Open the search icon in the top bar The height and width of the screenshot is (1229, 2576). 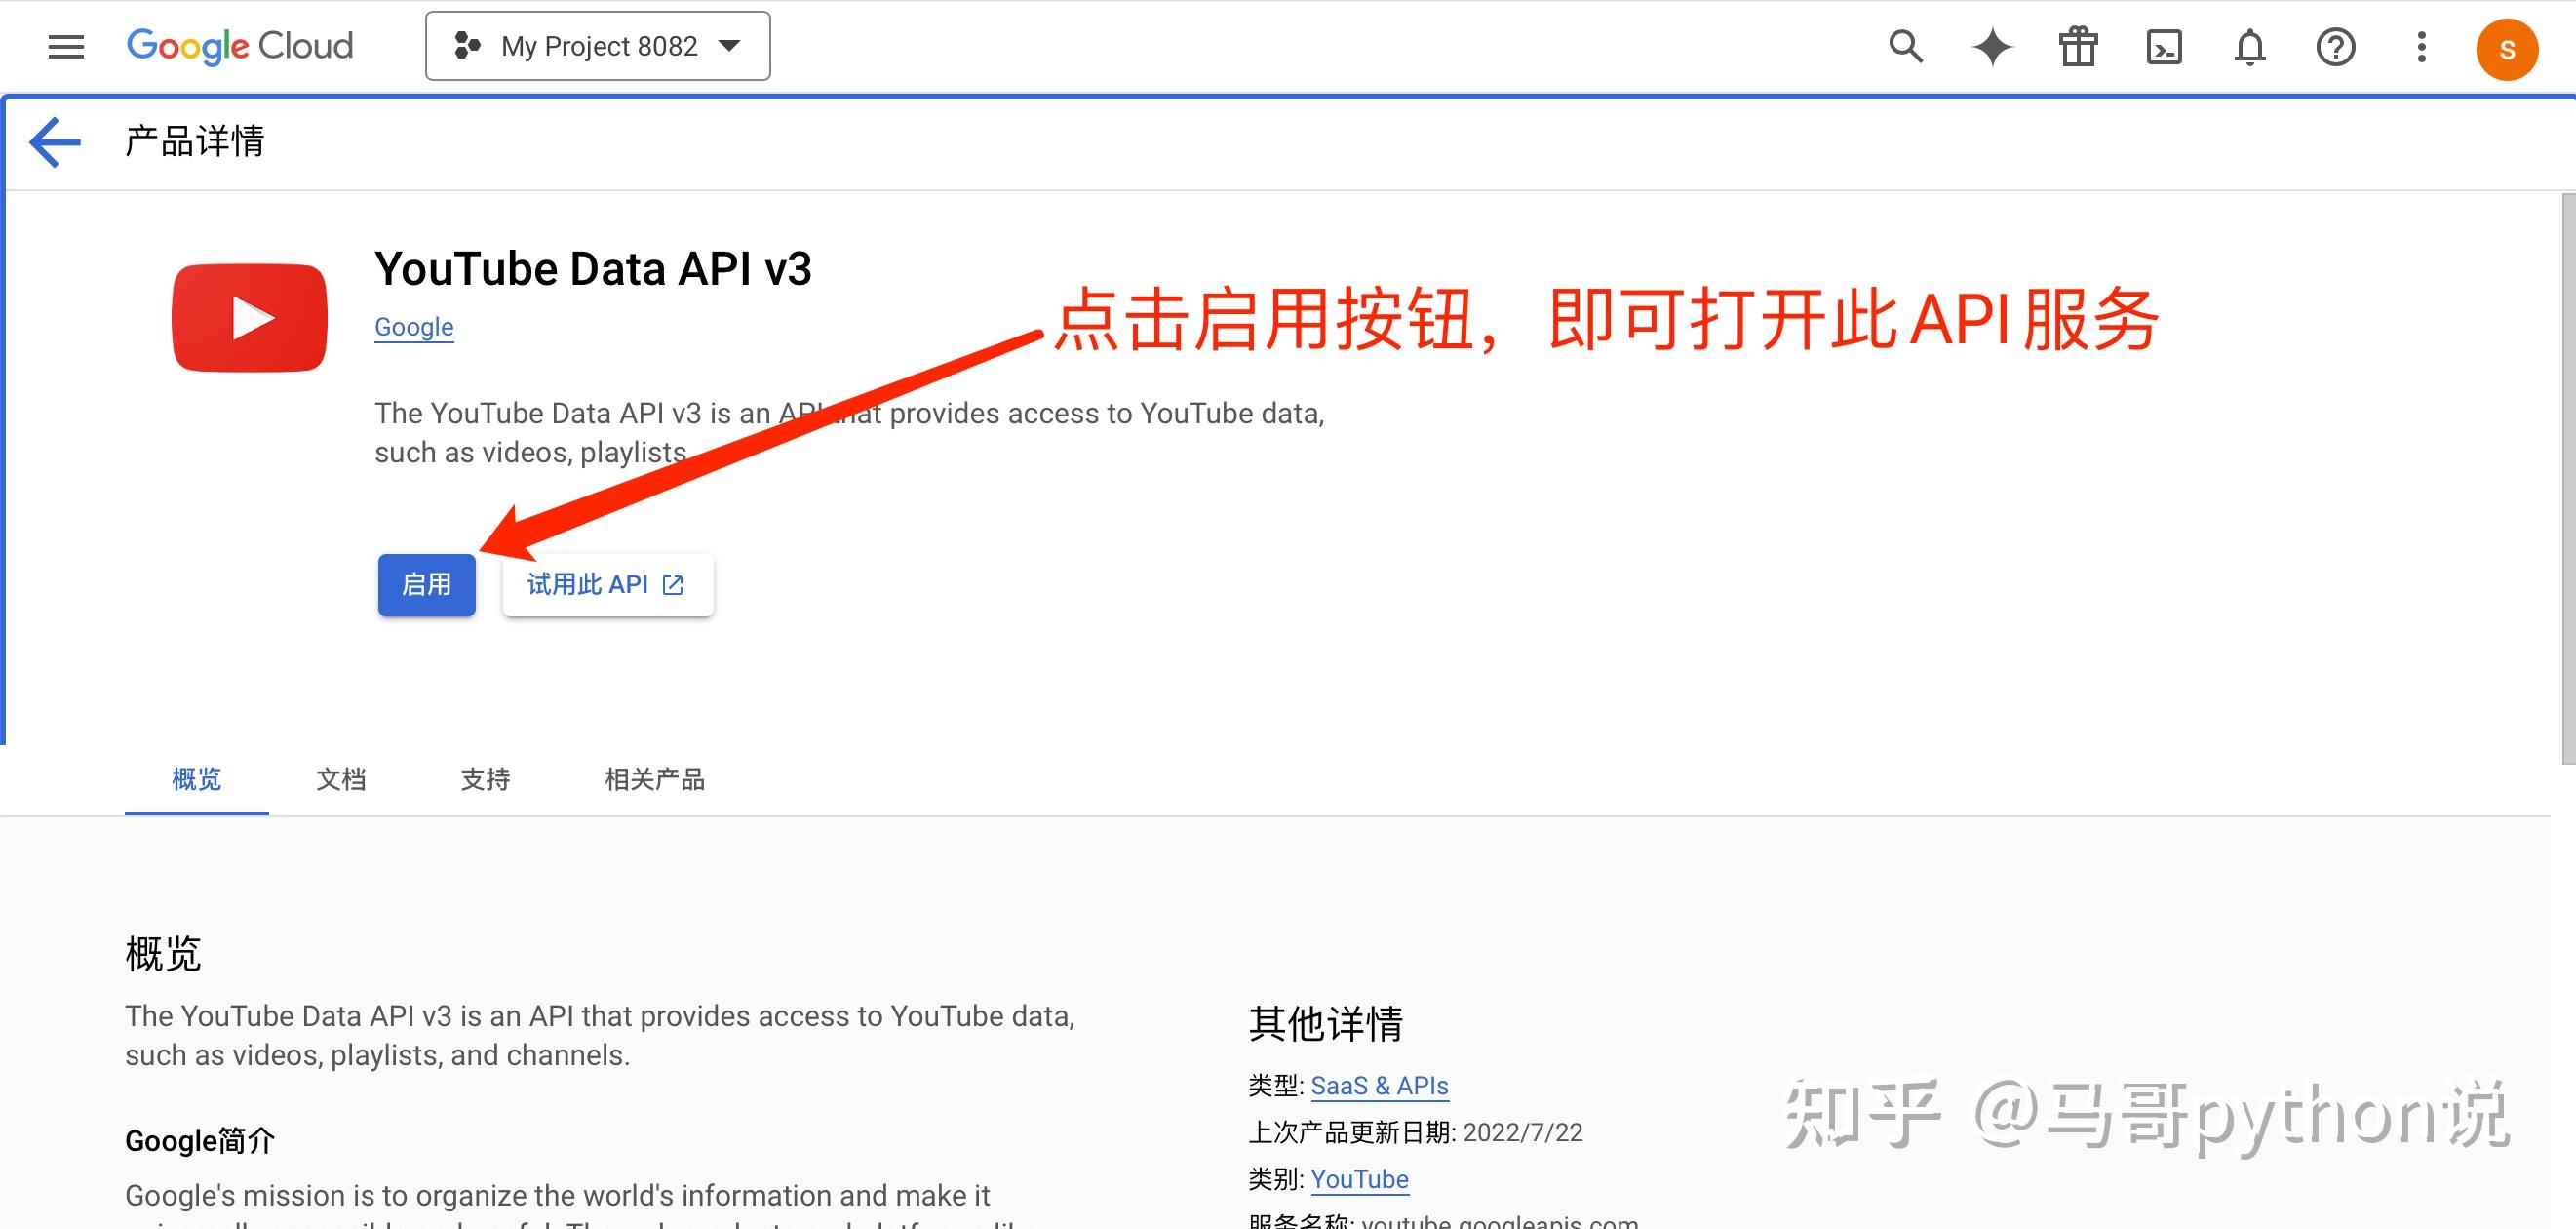point(1906,46)
